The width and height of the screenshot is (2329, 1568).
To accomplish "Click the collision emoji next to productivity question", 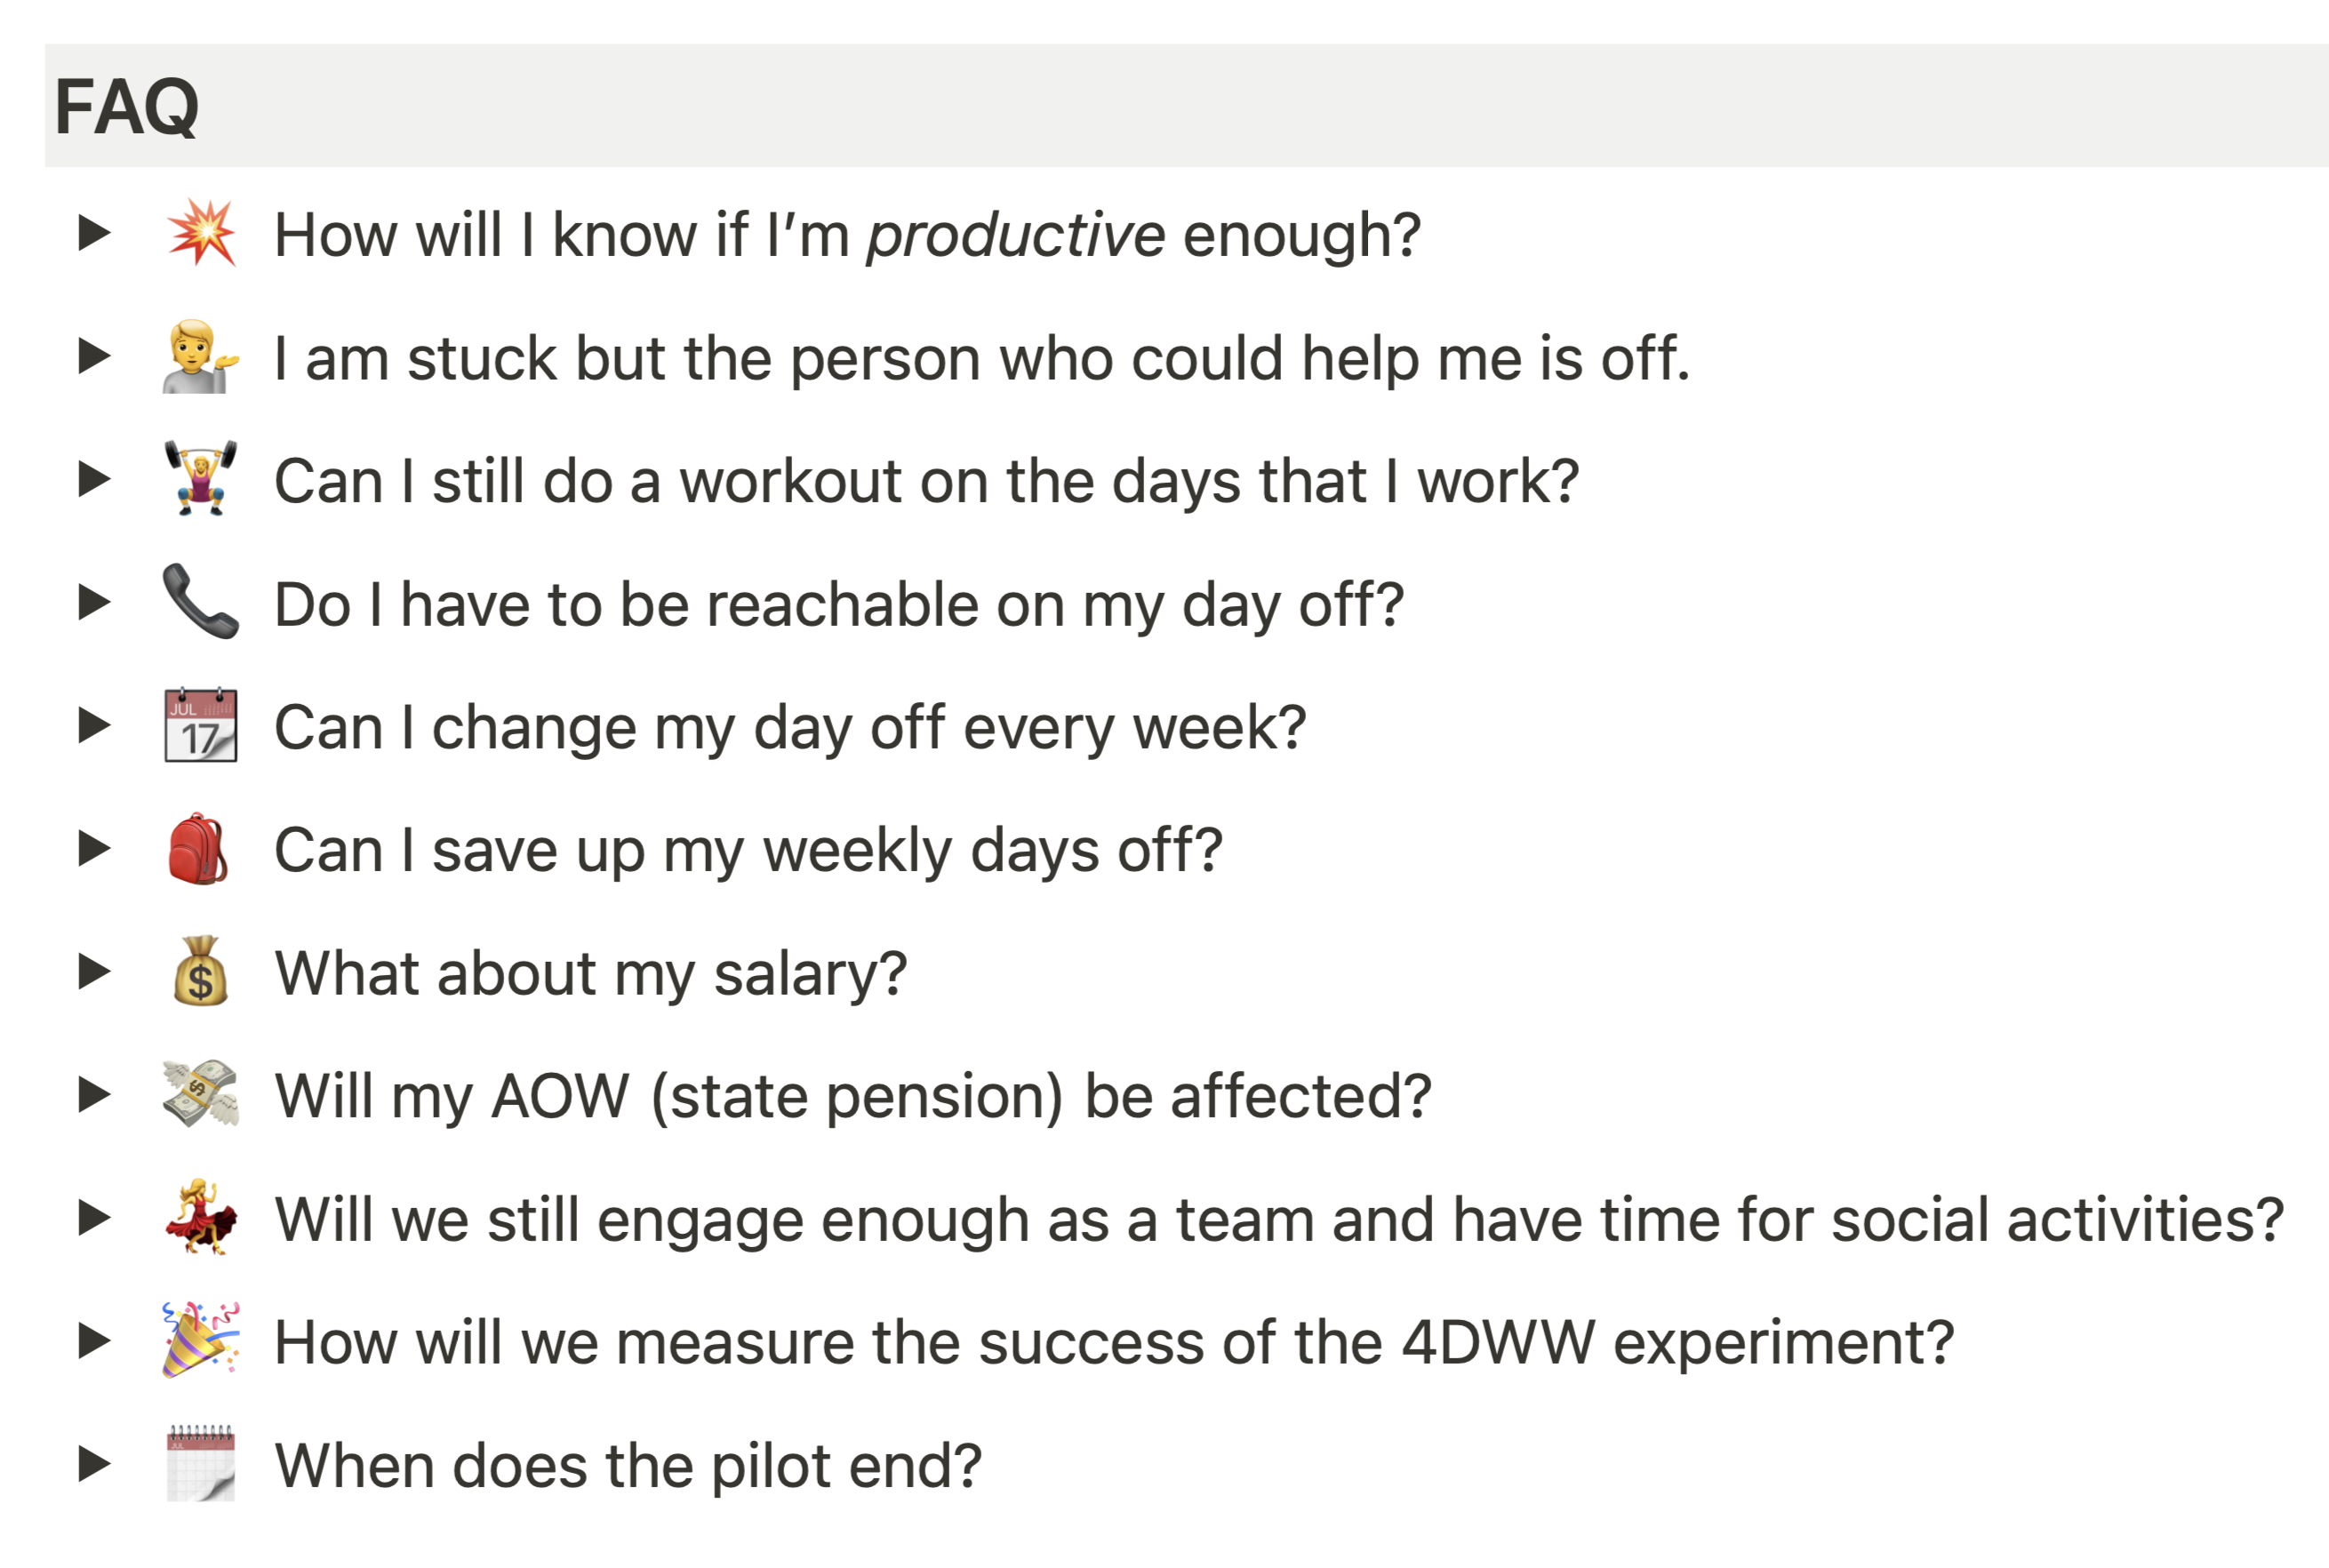I will pos(201,235).
